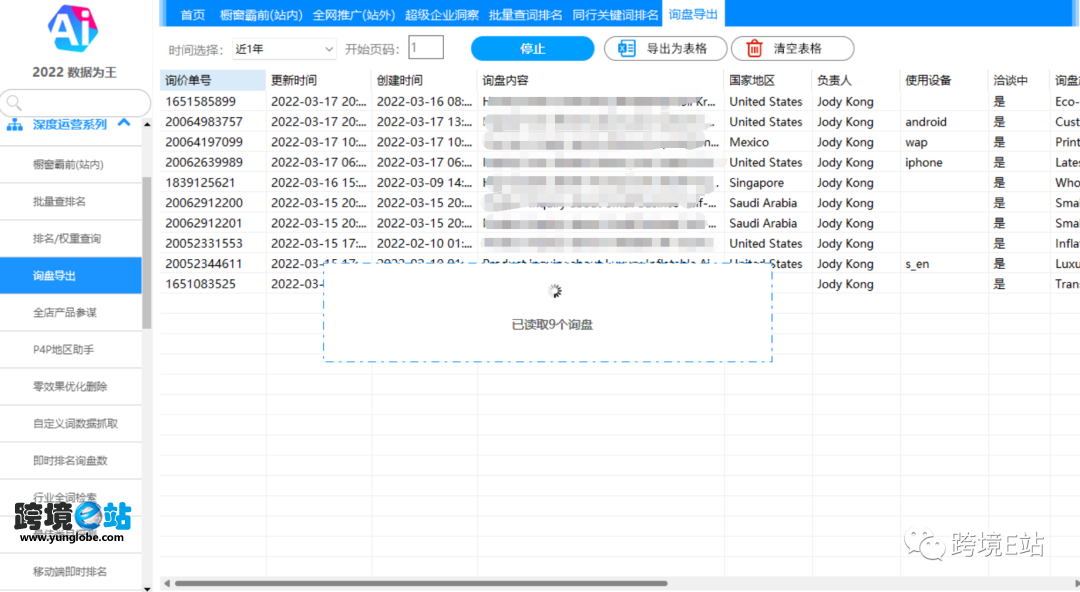Click the wap device cell
1080x592 pixels.
(x=916, y=143)
